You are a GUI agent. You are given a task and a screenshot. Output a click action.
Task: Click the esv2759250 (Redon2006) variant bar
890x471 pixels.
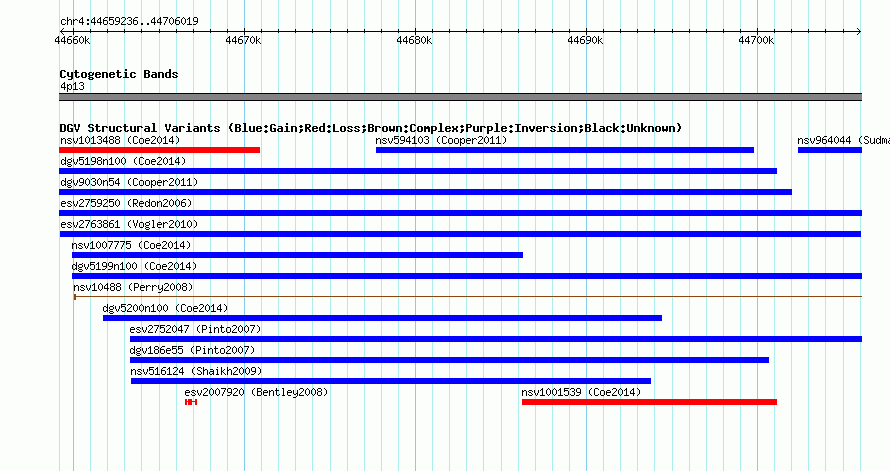coord(460,213)
